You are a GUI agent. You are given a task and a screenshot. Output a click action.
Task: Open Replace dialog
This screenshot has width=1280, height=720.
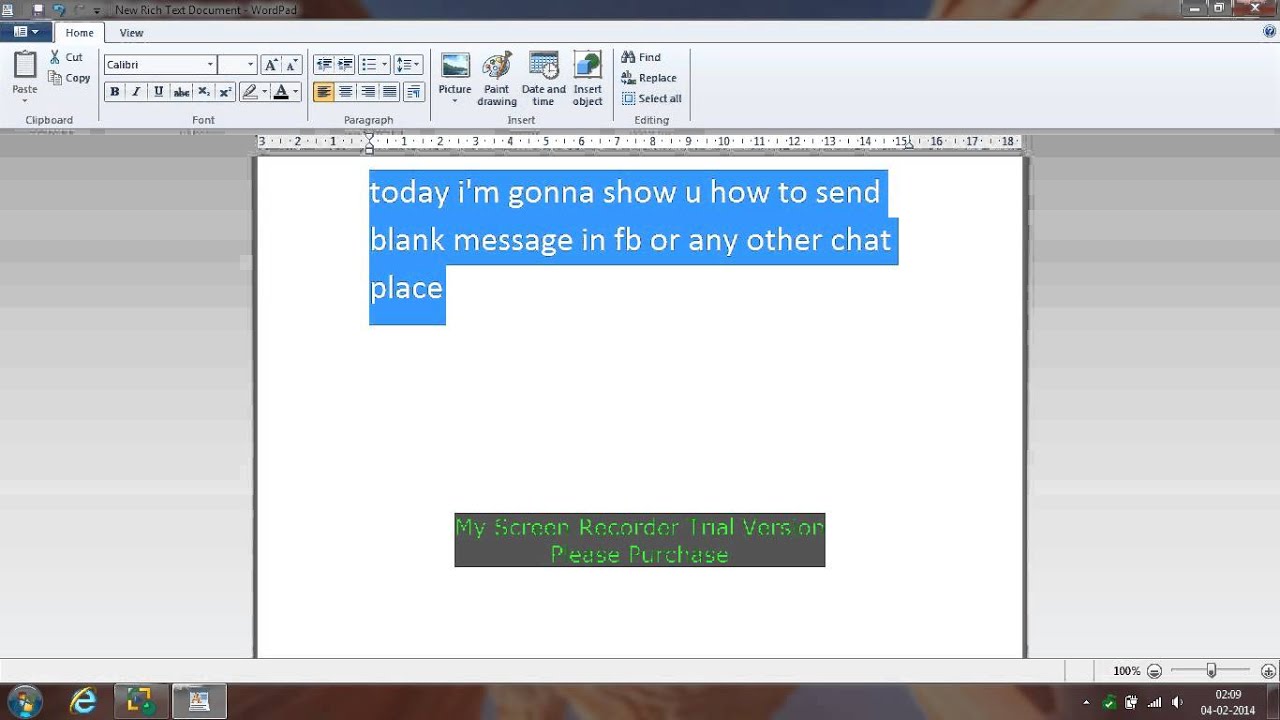(x=649, y=78)
